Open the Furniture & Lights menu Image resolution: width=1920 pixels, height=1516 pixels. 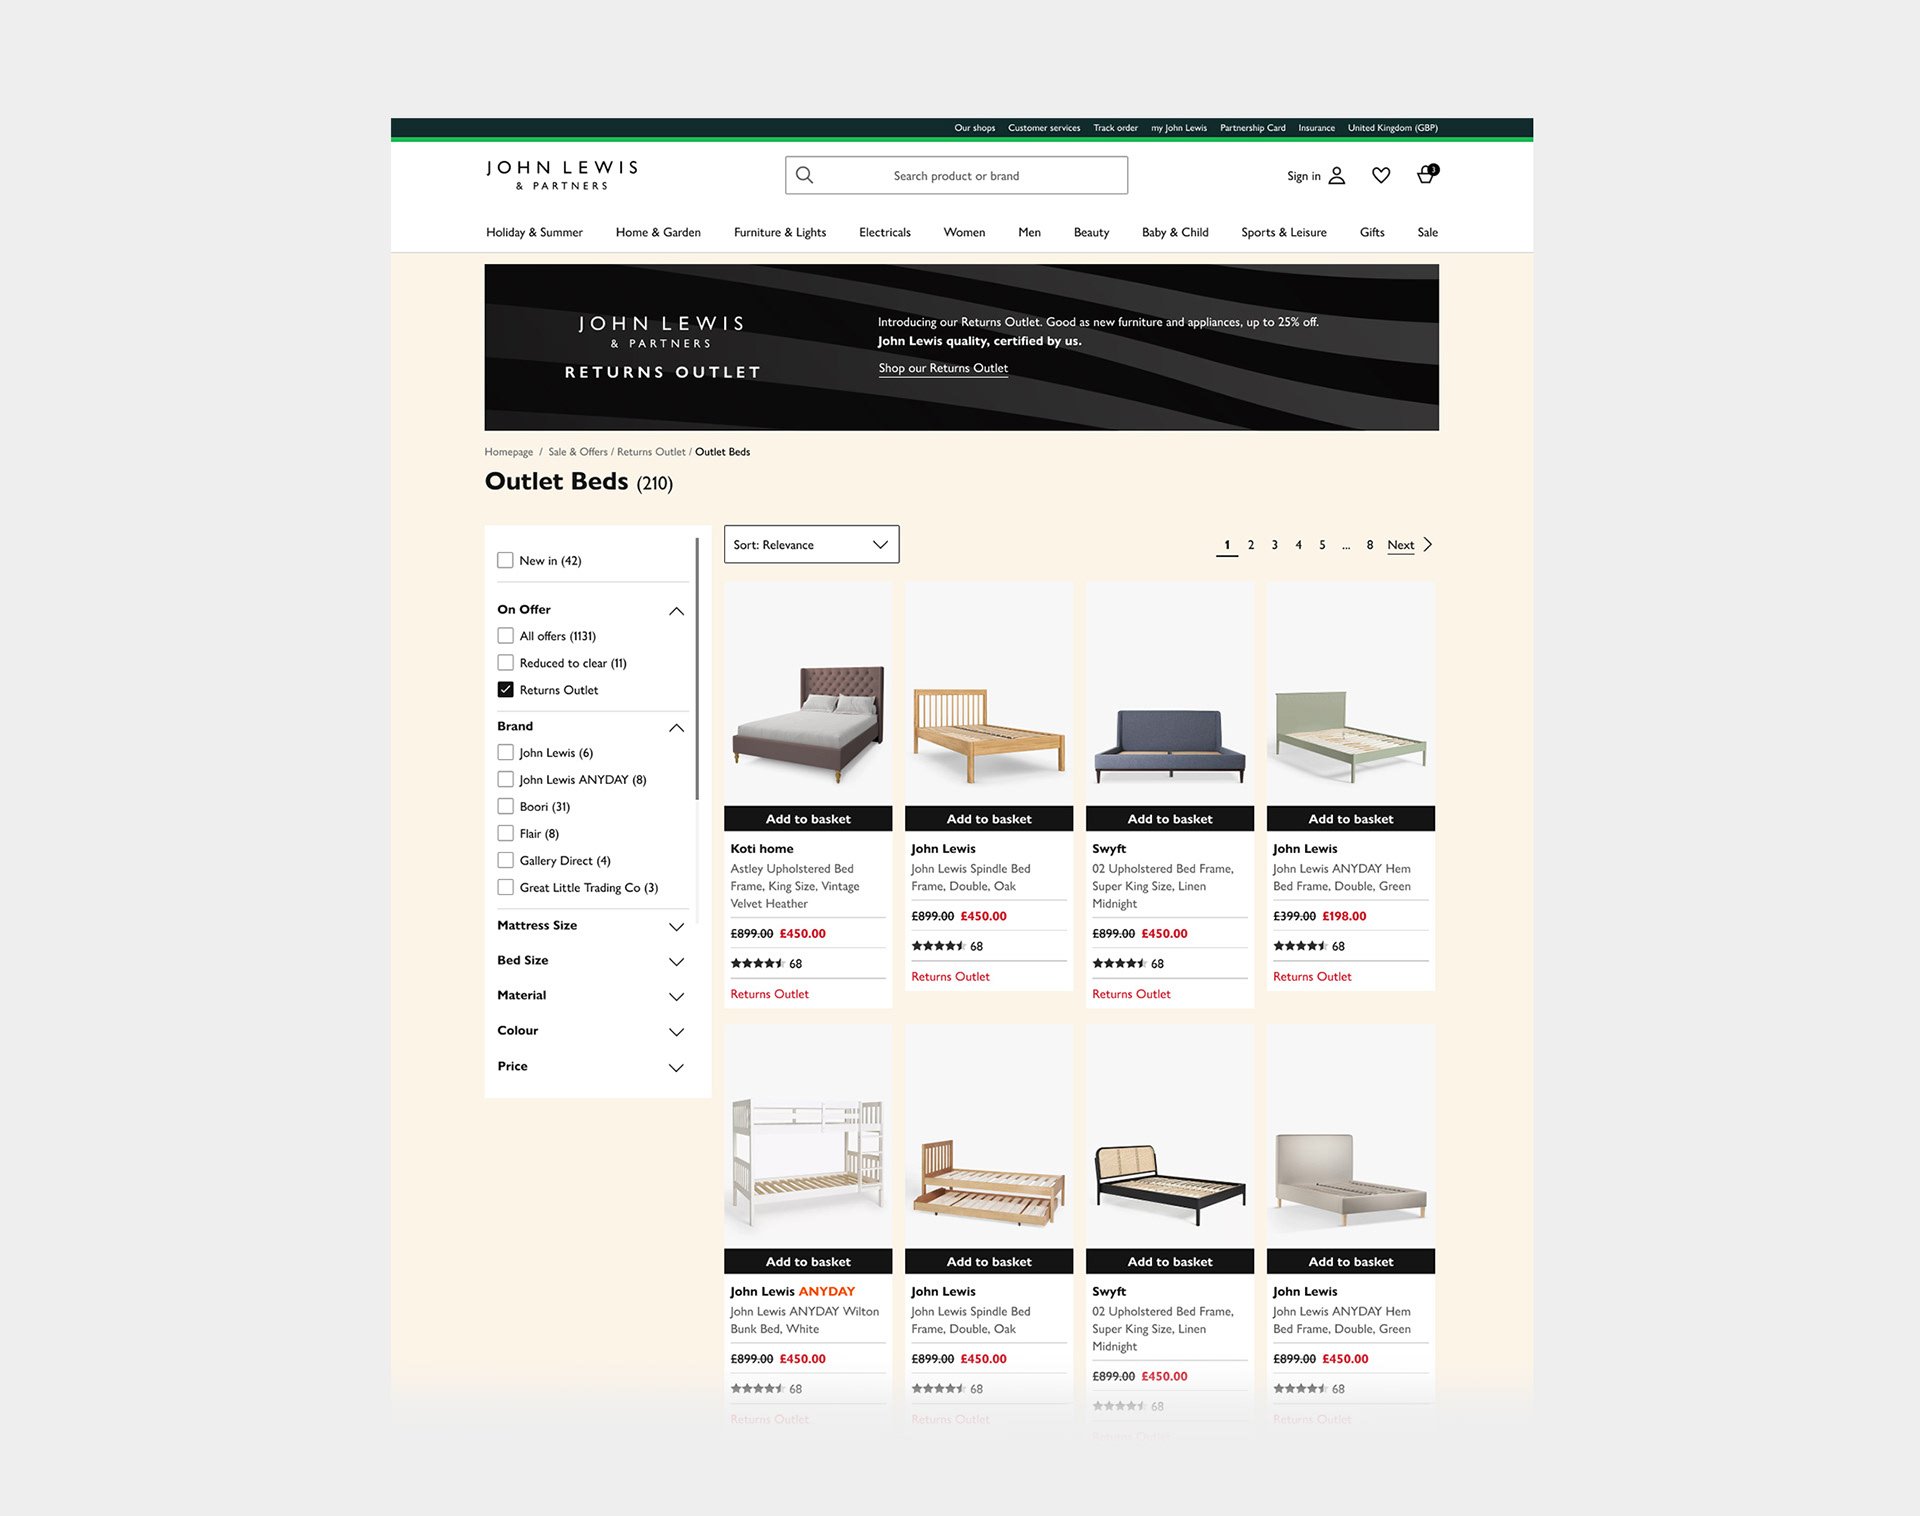[780, 232]
